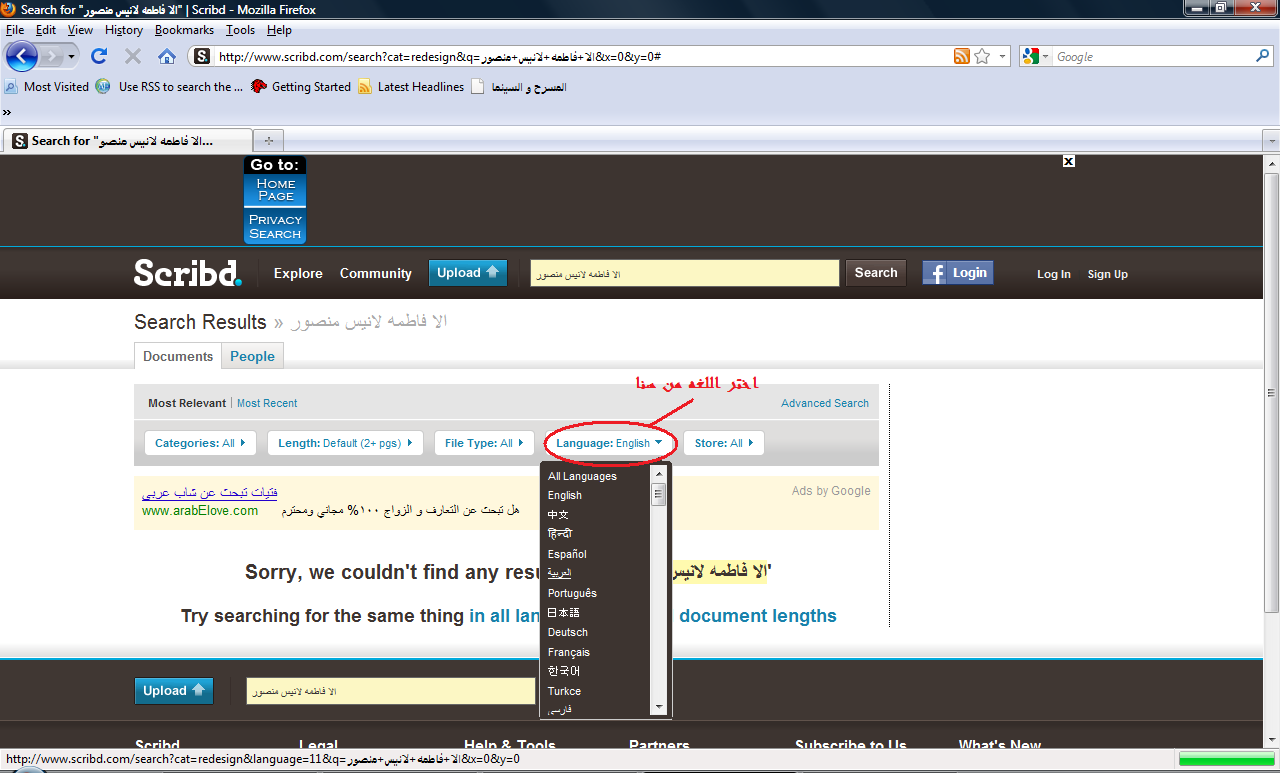Switch to the People tab

[252, 356]
